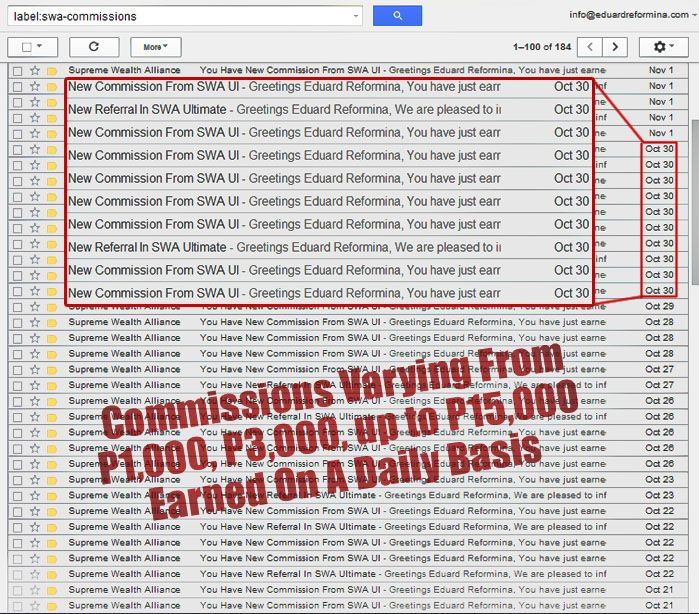Select the Oct 27 New Referral email checkbox
This screenshot has height=614, width=699.
tap(17, 386)
